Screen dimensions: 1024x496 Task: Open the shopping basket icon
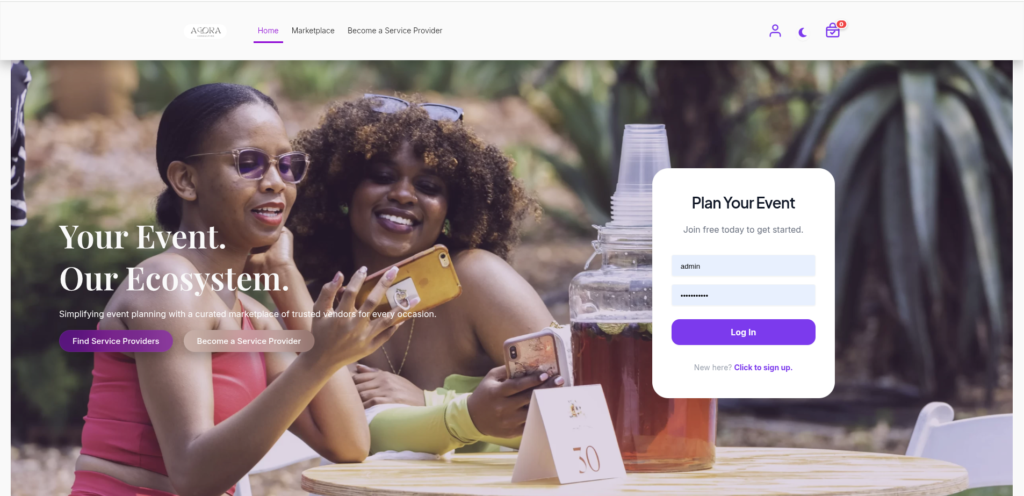click(x=832, y=31)
